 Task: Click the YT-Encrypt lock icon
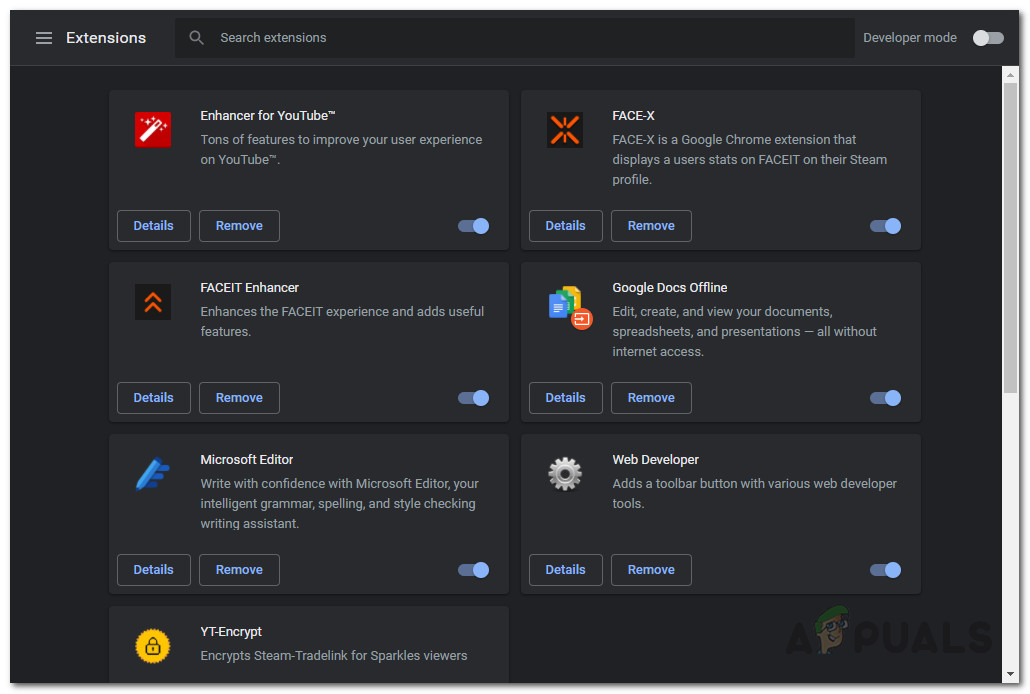click(x=153, y=646)
